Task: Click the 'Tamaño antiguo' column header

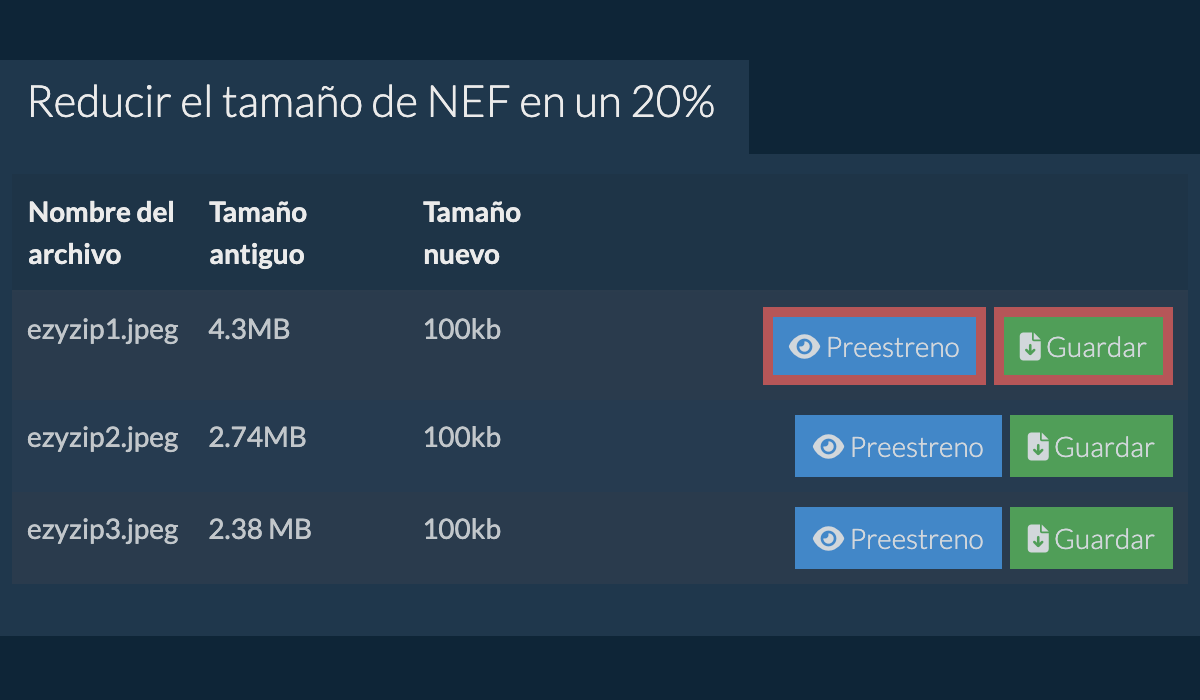Action: click(x=257, y=233)
